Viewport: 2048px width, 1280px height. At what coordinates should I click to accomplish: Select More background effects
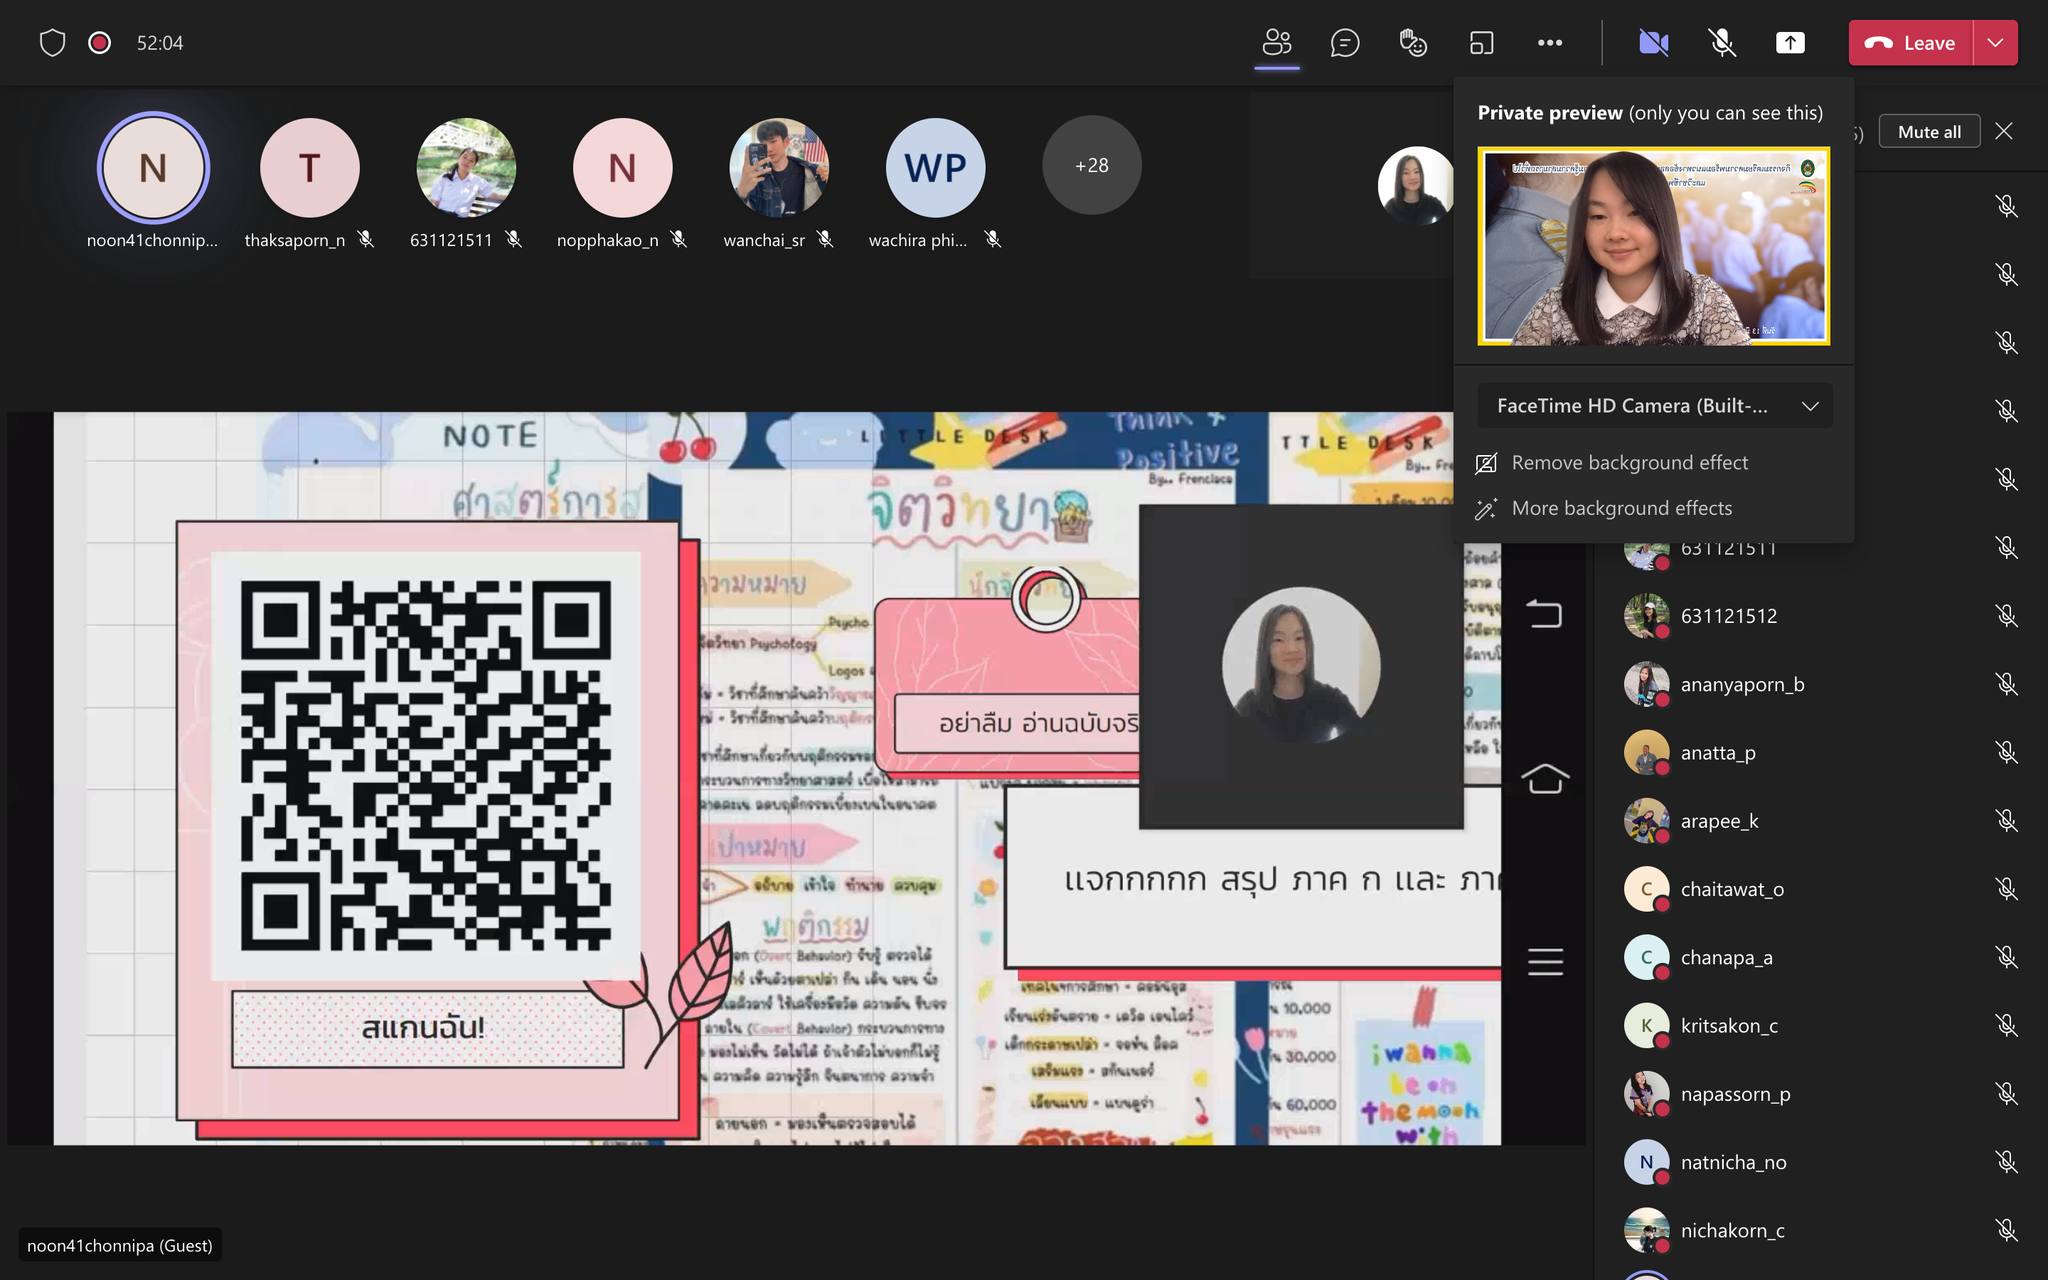(x=1621, y=508)
